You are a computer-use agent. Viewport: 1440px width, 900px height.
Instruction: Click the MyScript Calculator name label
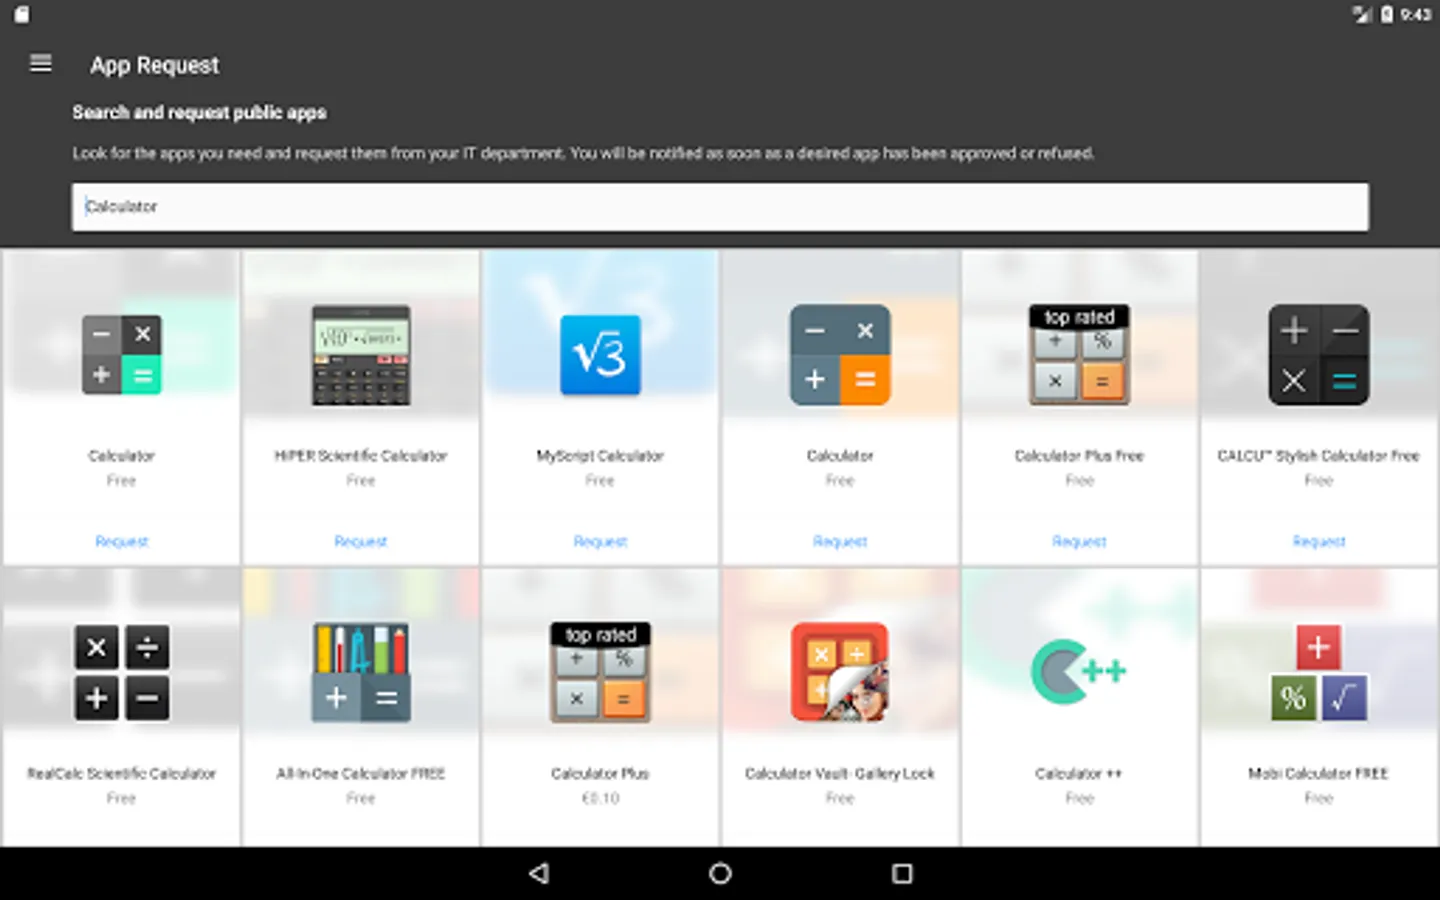point(600,456)
